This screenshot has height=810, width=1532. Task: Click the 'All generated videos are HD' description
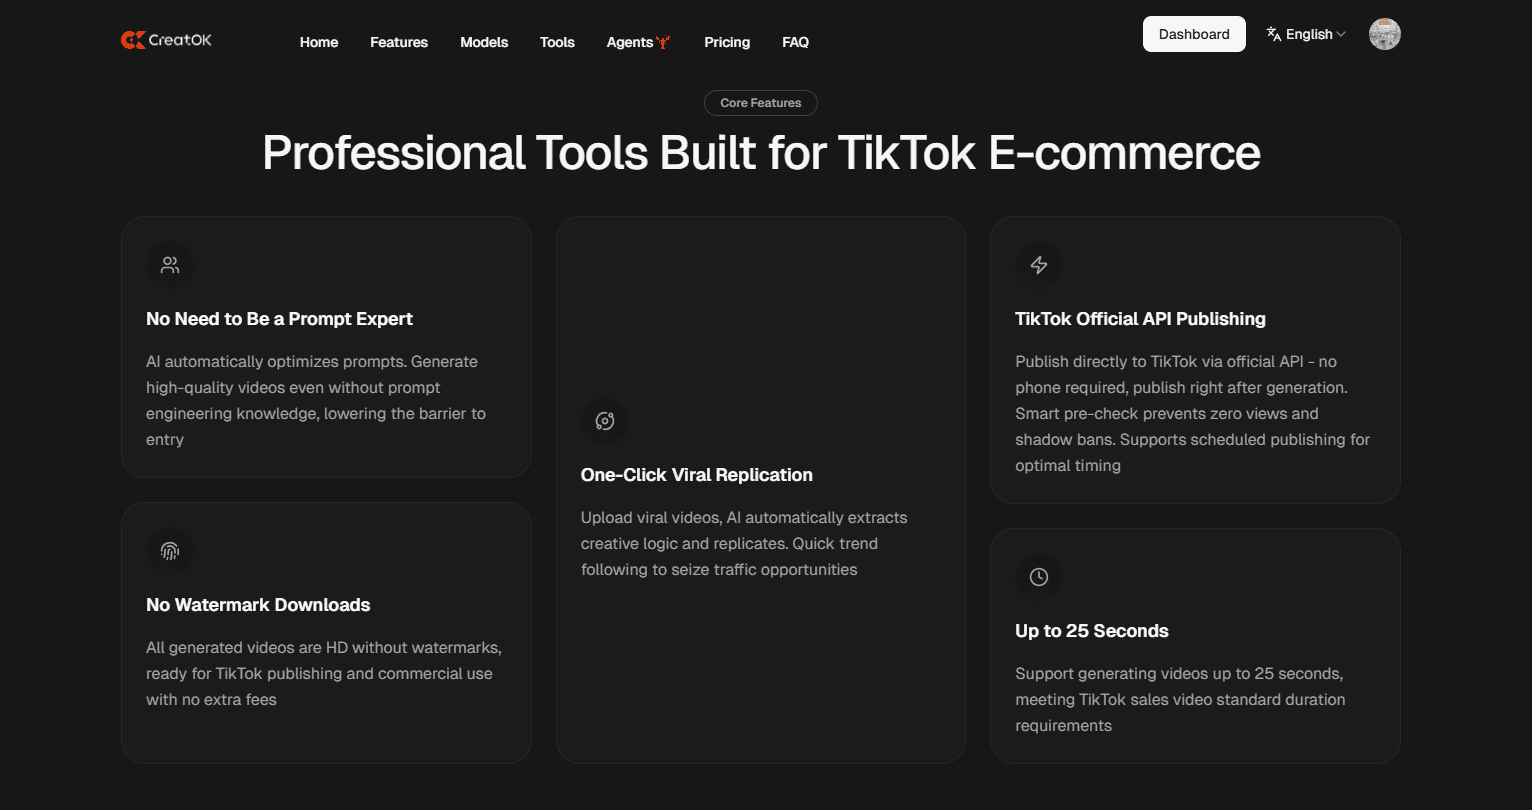(x=324, y=673)
